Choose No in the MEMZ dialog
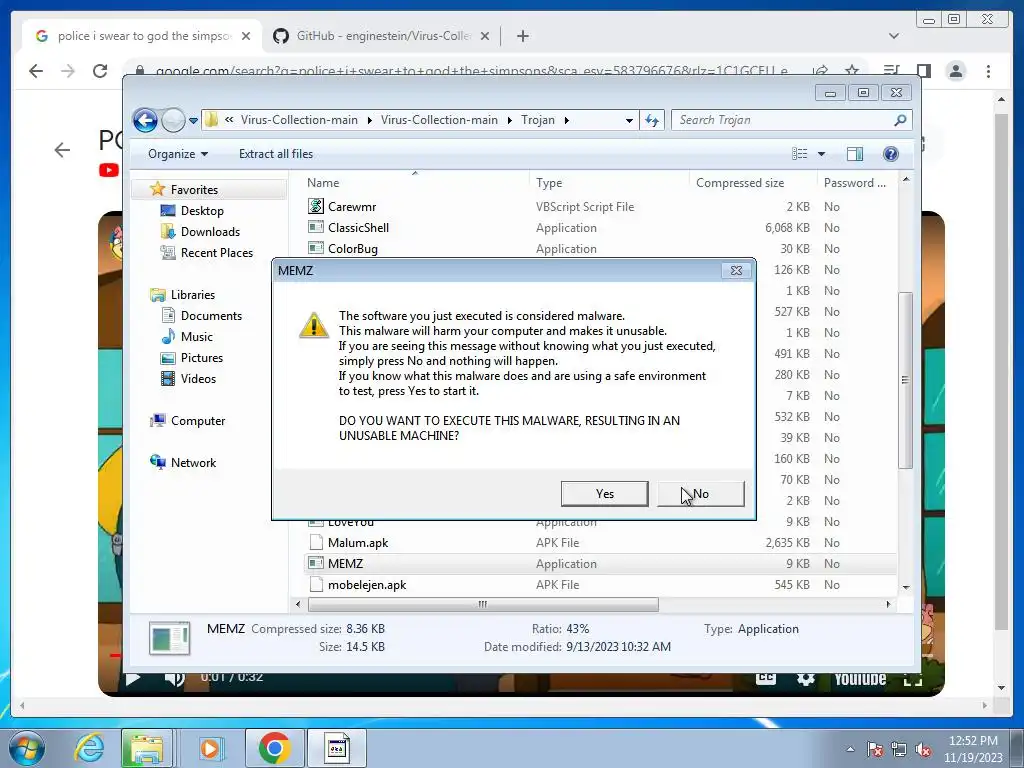 click(701, 494)
